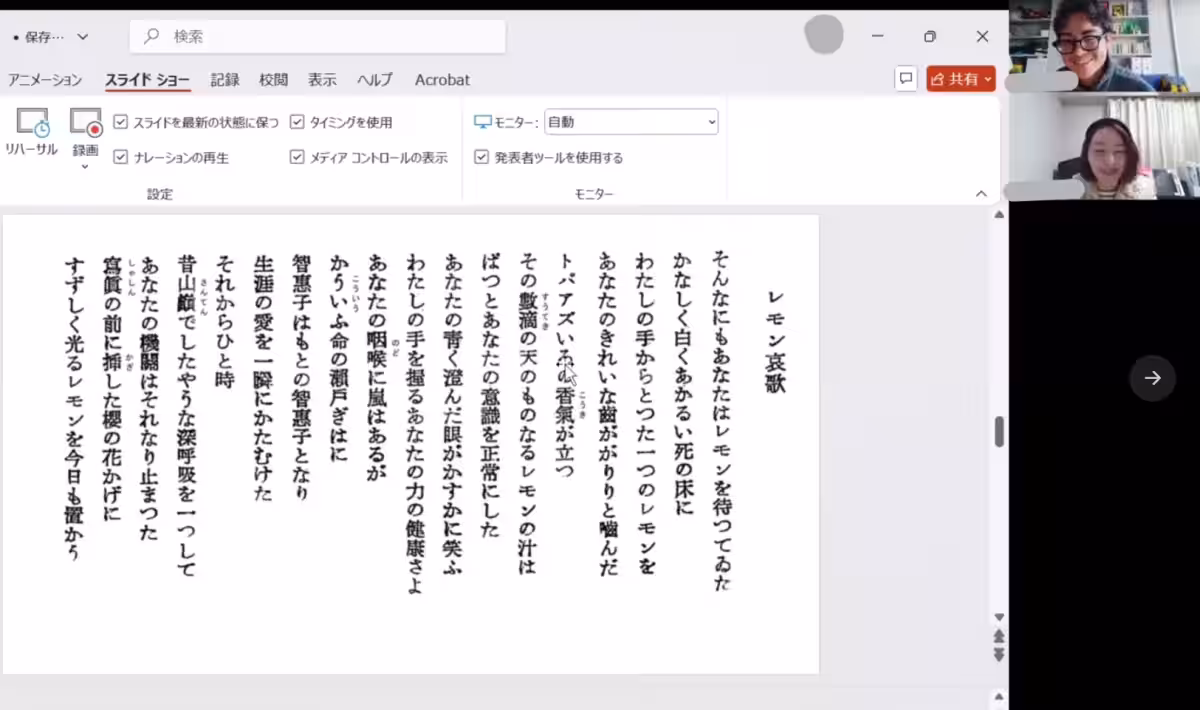
Task: Click the monitor icon beside モニター
Action: coord(483,121)
